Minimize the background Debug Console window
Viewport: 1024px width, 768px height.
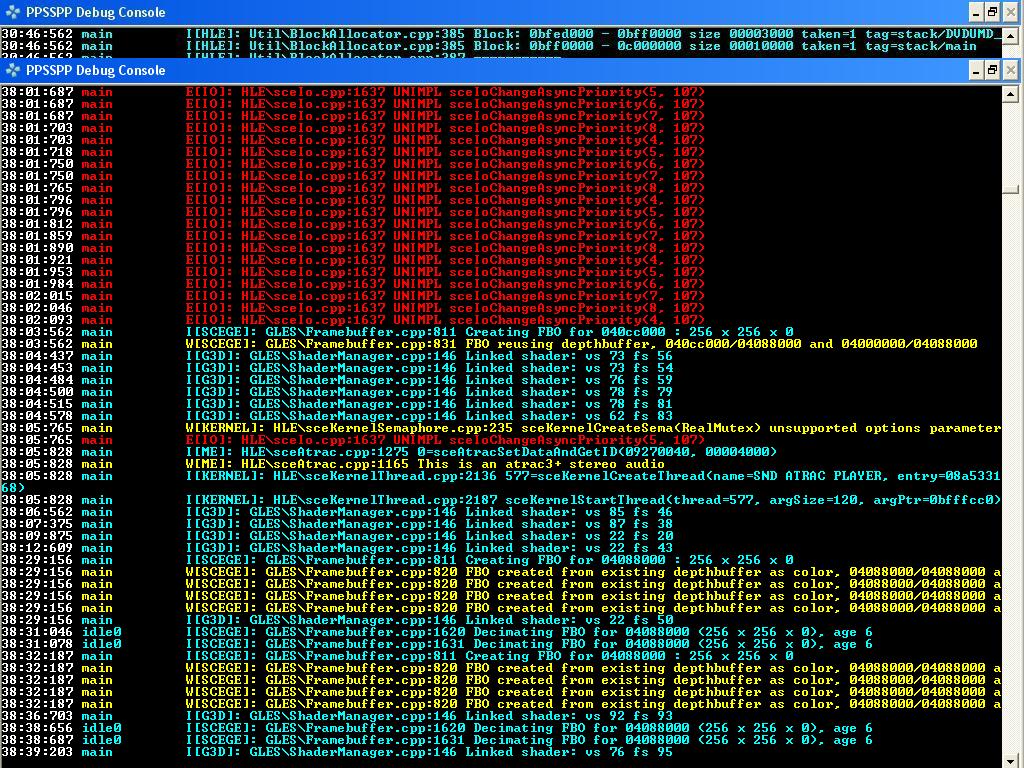(x=977, y=12)
